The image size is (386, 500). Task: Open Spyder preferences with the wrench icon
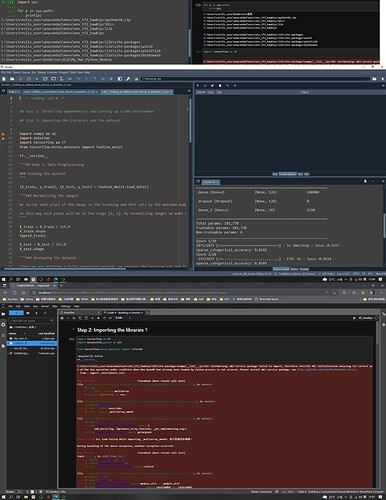(127, 79)
